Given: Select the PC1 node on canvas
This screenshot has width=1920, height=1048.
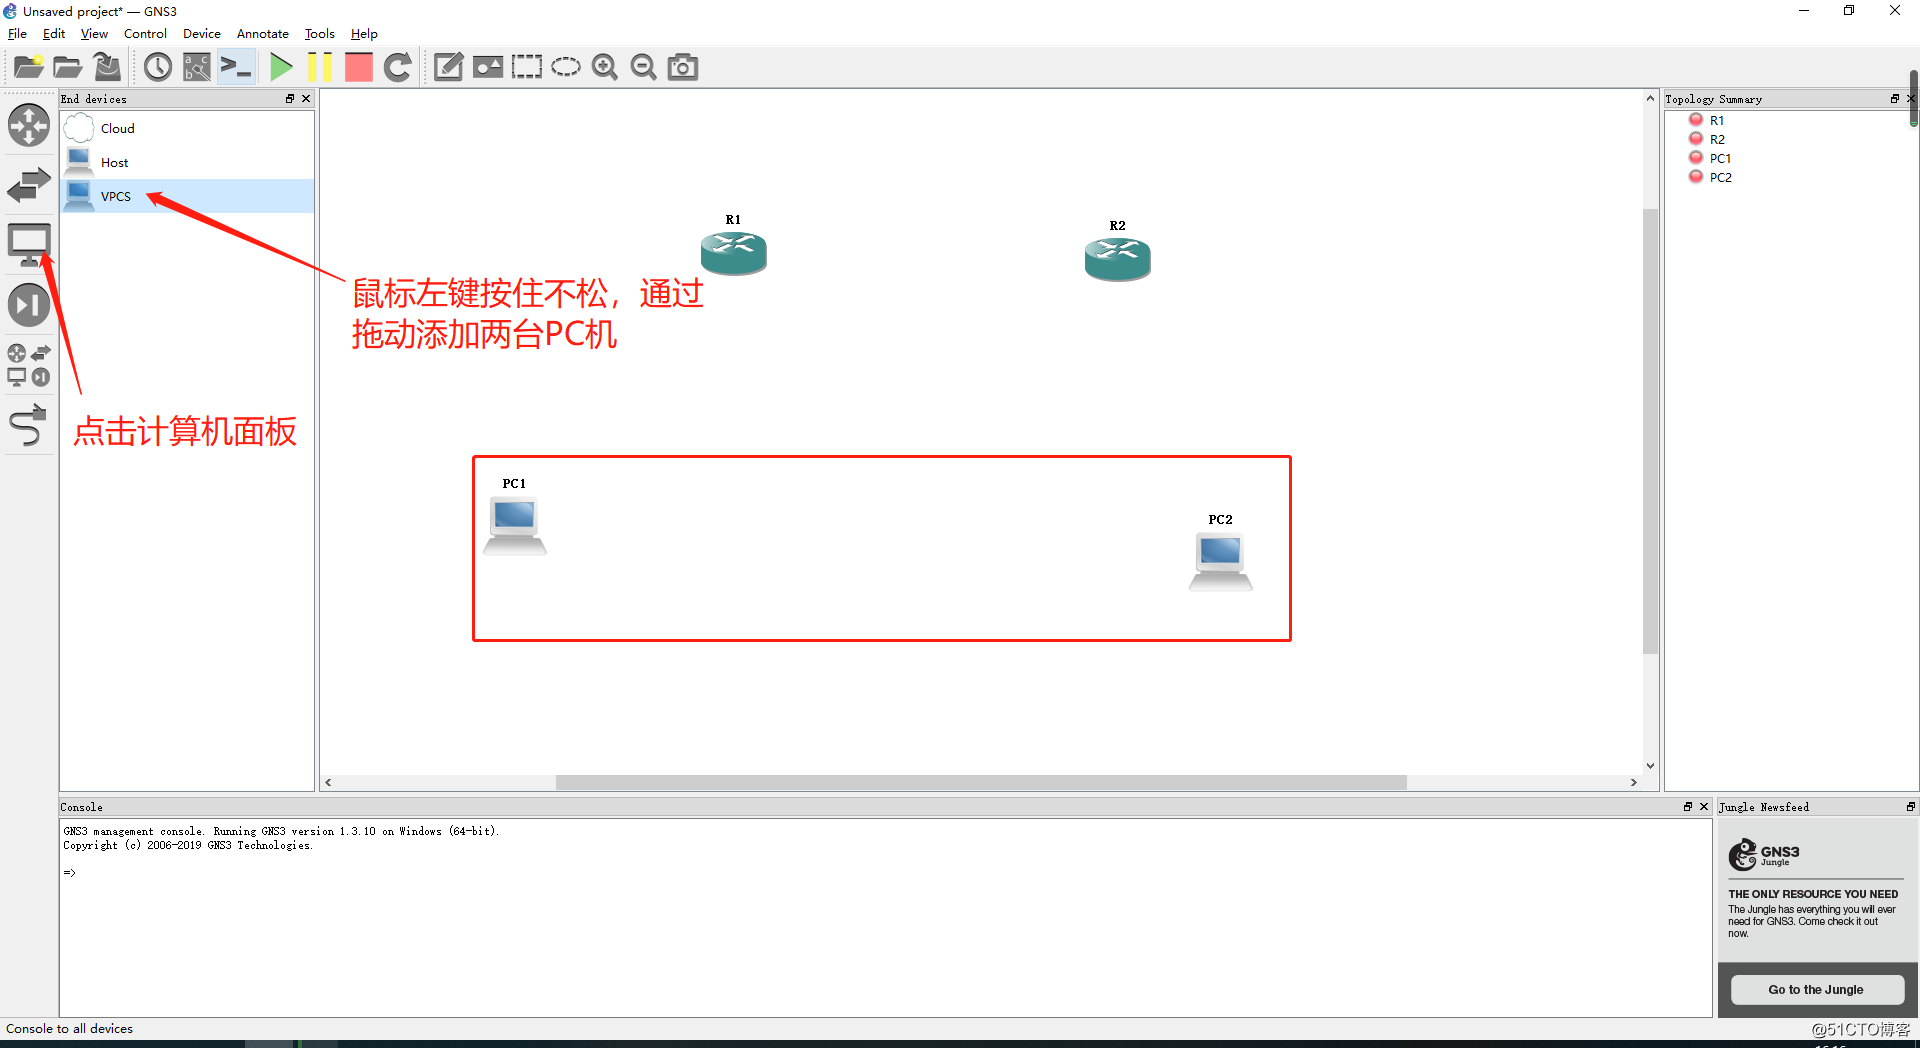Looking at the screenshot, I should point(515,526).
